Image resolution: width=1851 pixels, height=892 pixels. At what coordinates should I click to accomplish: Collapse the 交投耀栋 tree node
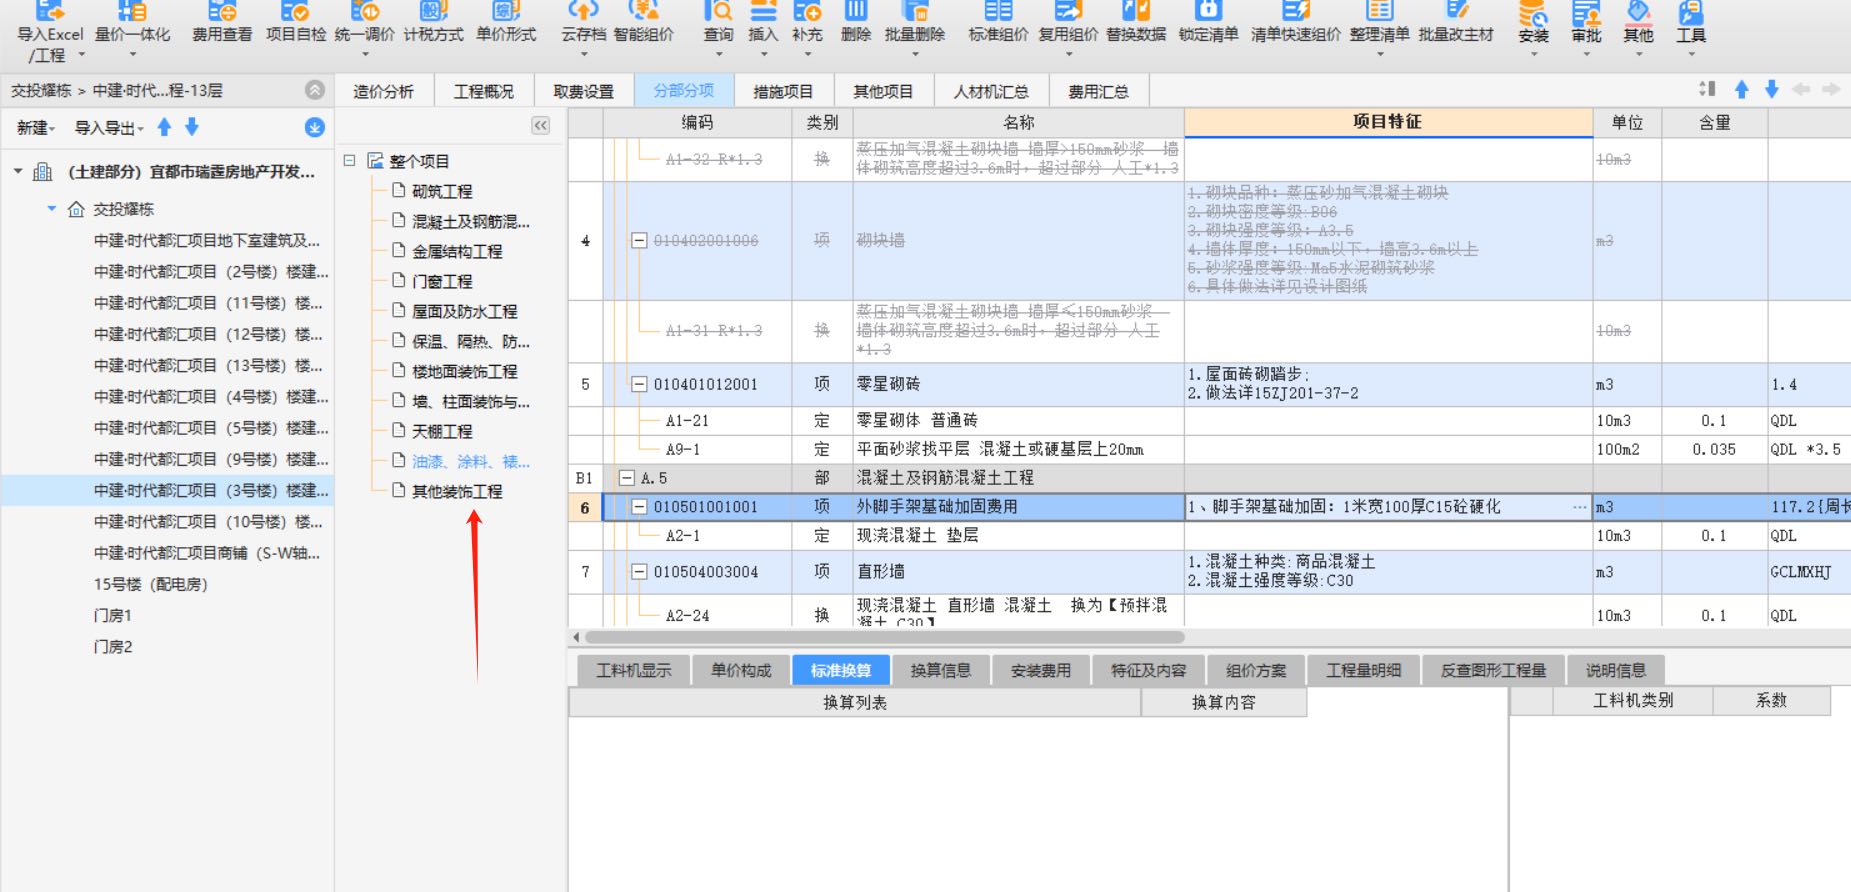(x=52, y=209)
